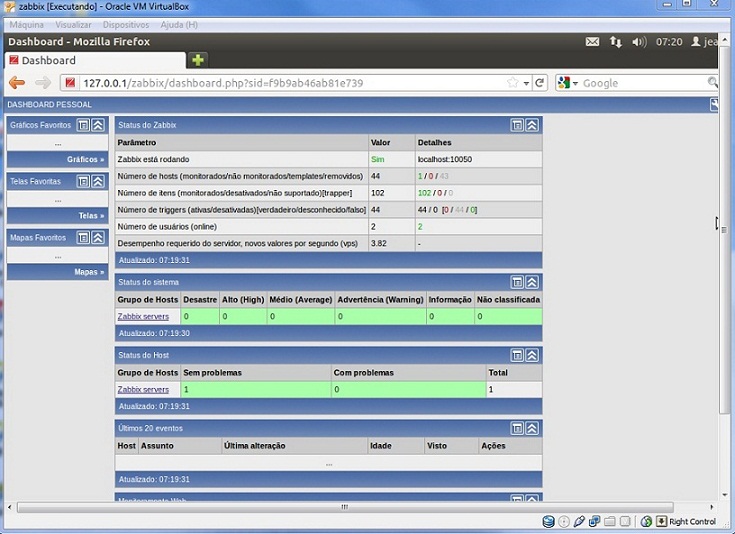735x534 pixels.
Task: Bookmark this page with the star icon
Action: pyautogui.click(x=512, y=83)
